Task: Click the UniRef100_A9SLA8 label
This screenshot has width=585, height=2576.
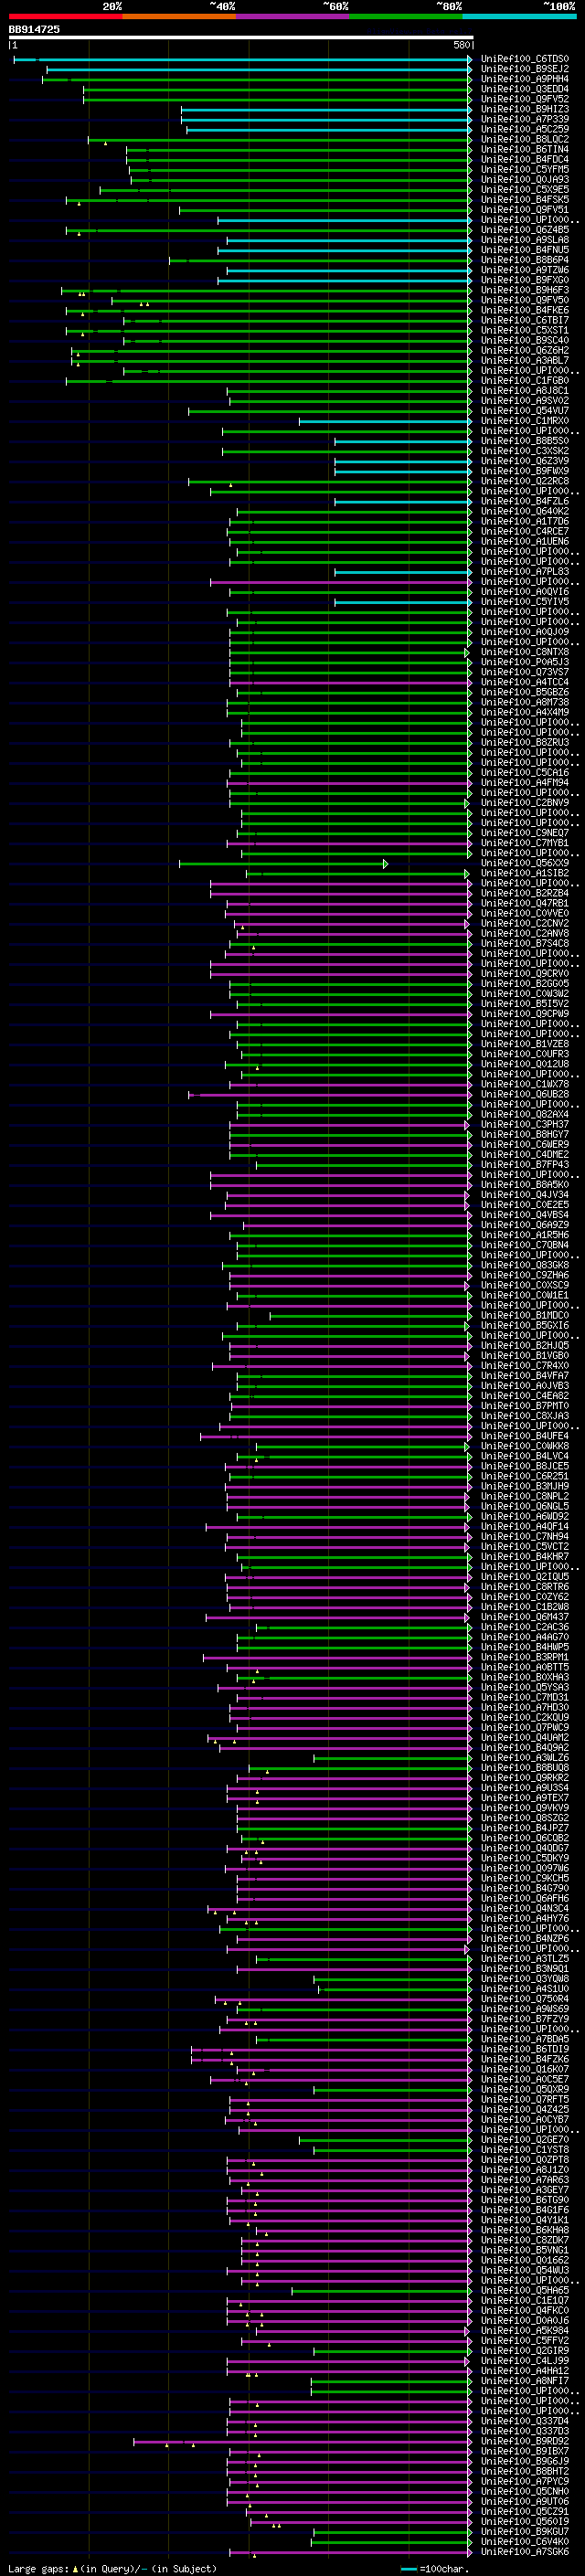Action: click(525, 240)
